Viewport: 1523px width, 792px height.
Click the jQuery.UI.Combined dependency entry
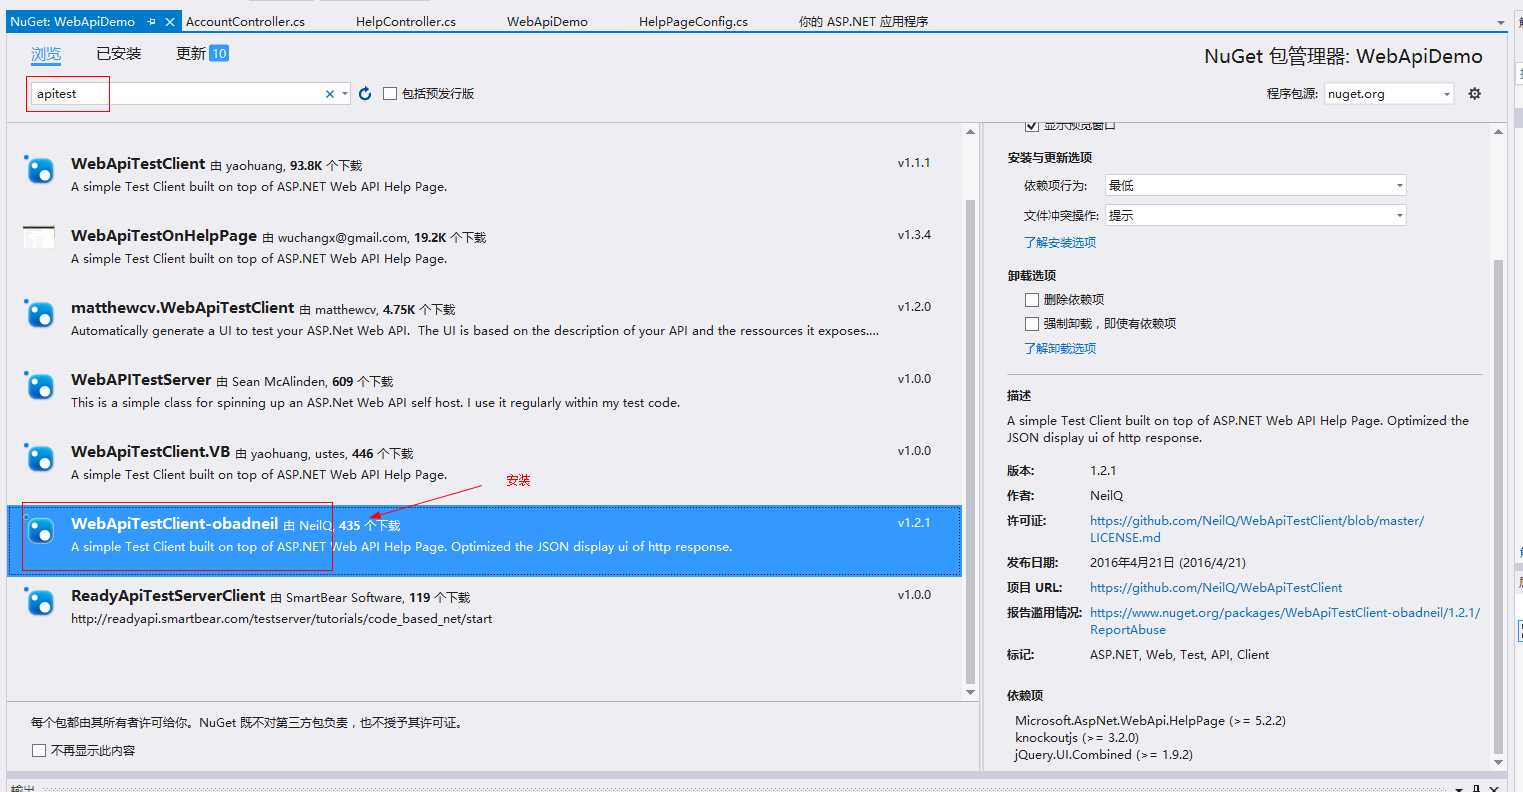point(1104,754)
